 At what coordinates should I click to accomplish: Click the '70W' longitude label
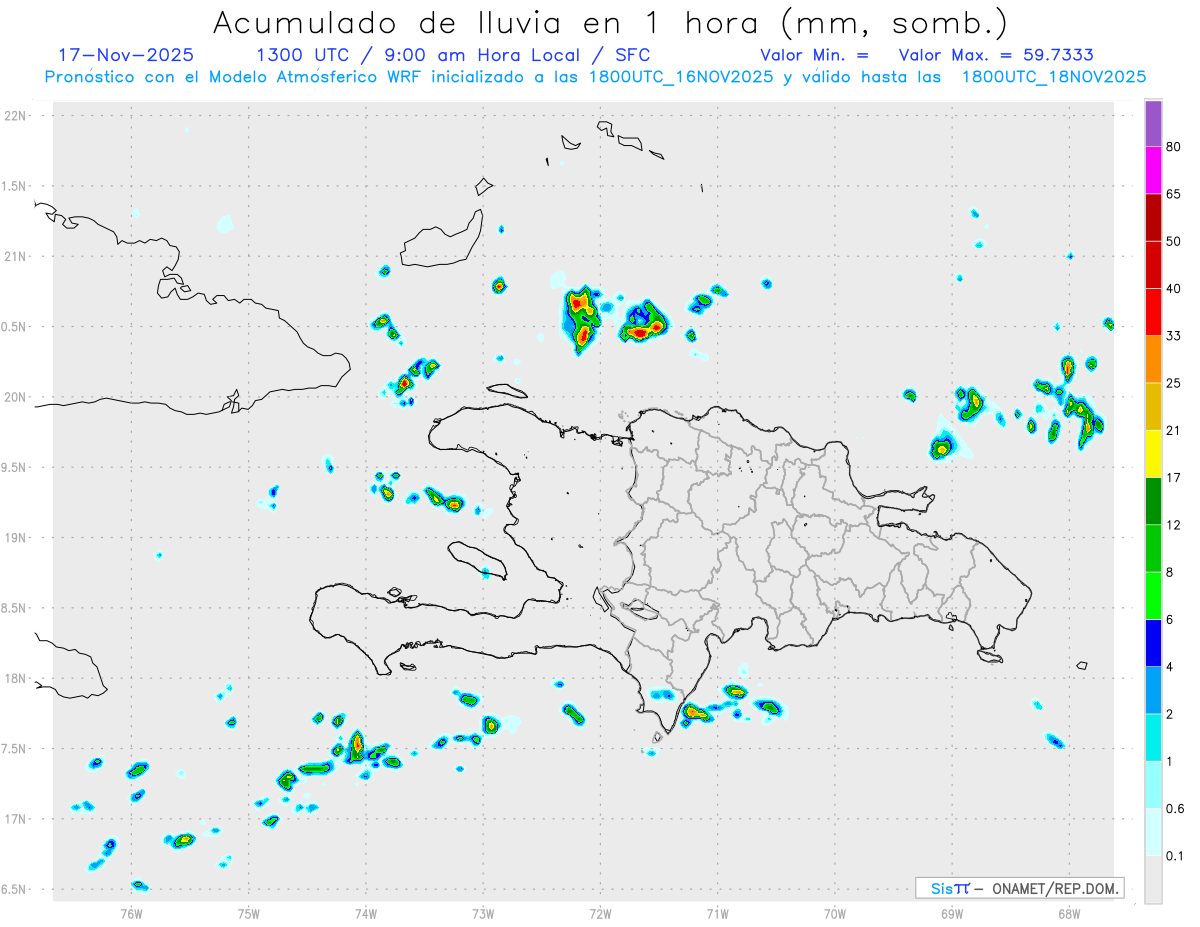(835, 913)
